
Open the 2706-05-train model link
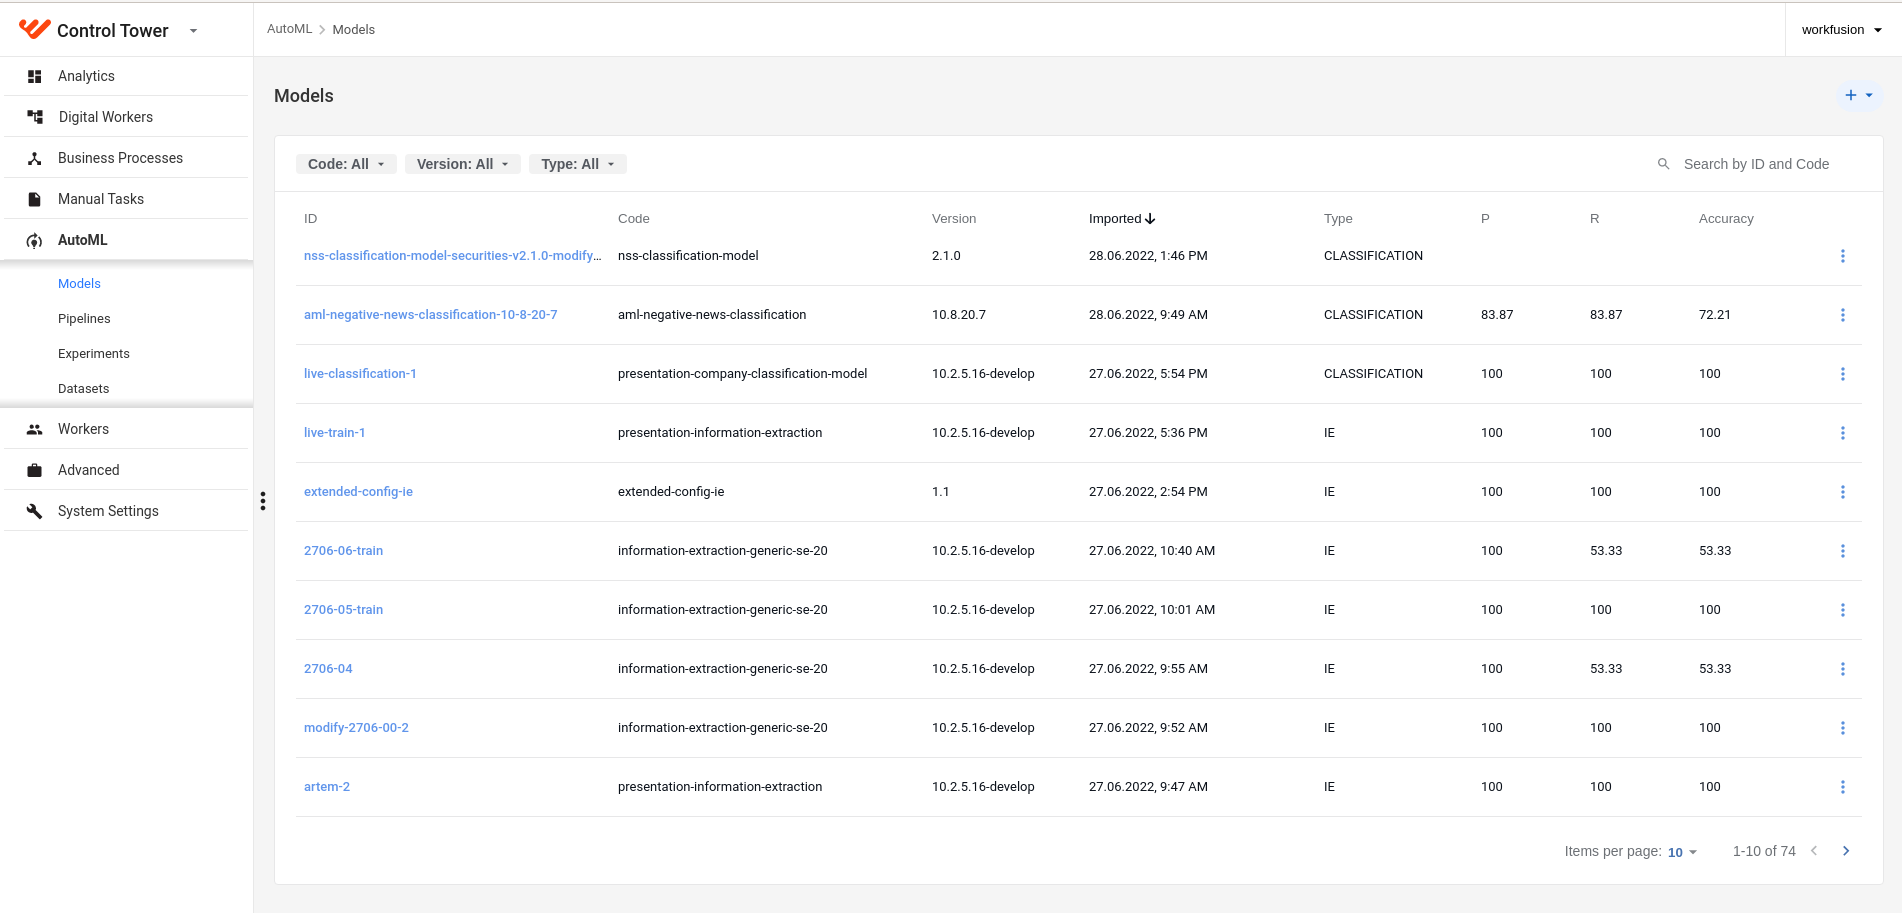pos(343,610)
